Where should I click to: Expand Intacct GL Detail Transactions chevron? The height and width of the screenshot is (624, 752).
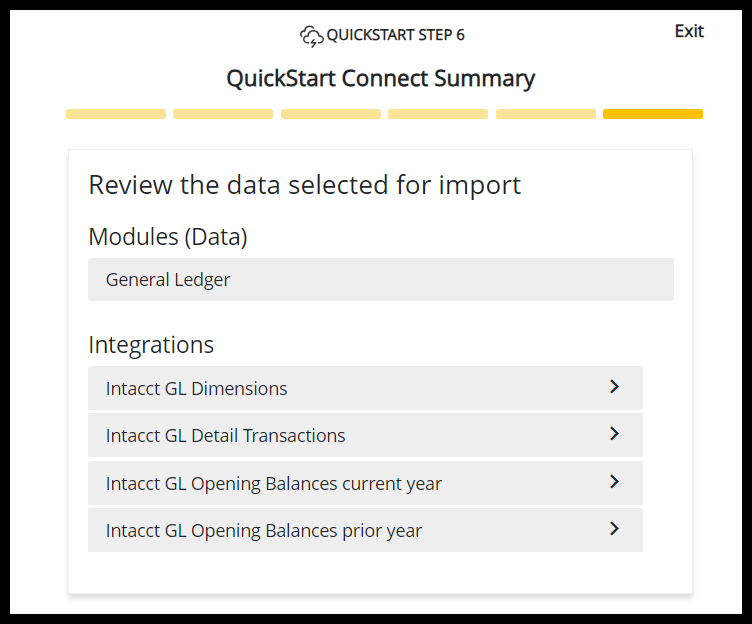point(614,434)
